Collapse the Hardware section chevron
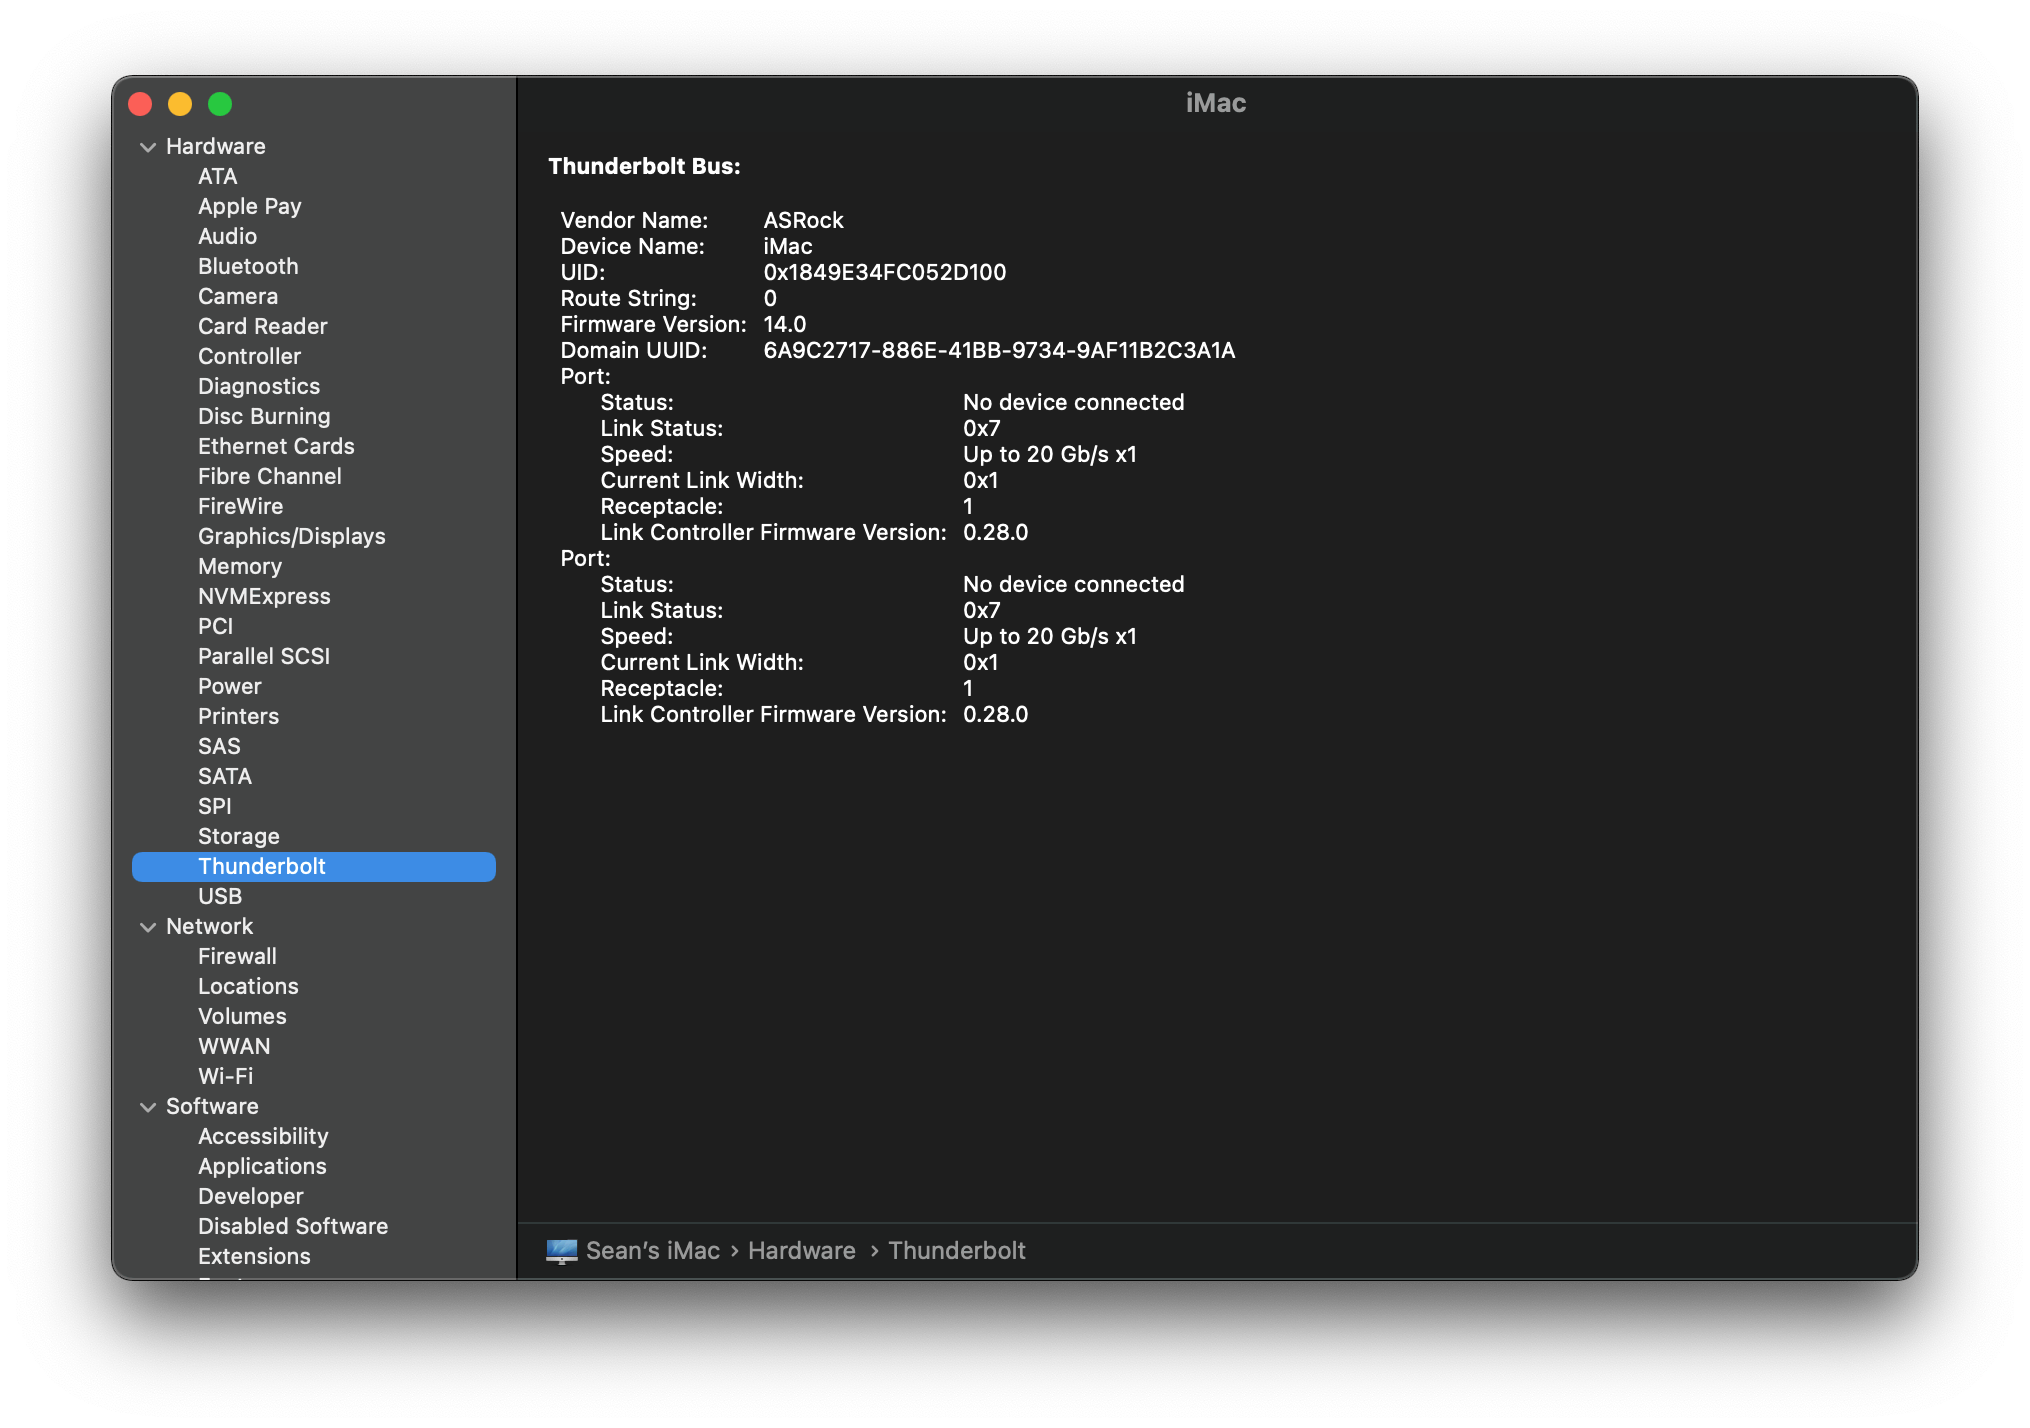This screenshot has height=1428, width=2030. pyautogui.click(x=148, y=147)
